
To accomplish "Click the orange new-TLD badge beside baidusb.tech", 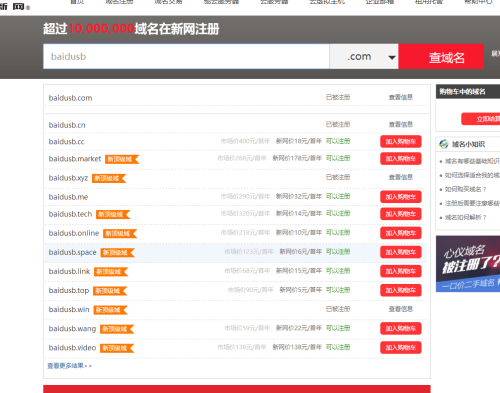I will click(113, 214).
